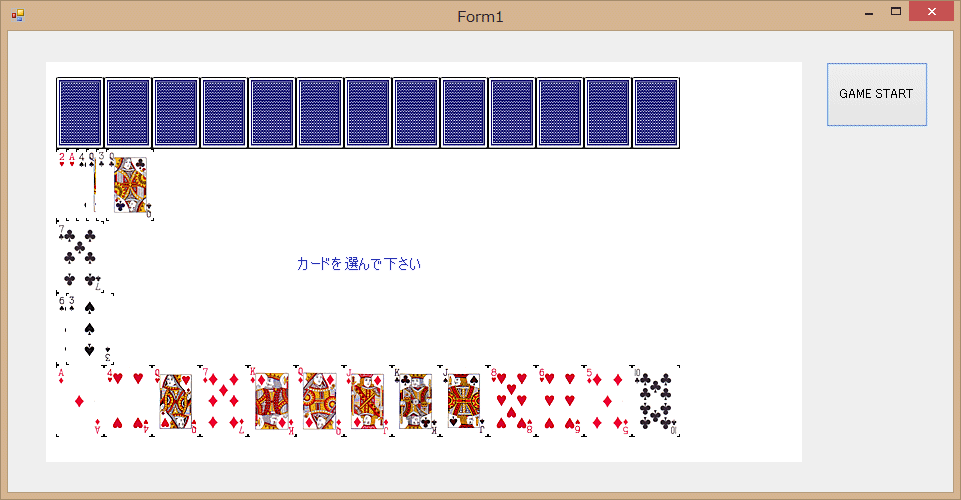Click the GAME START button
This screenshot has width=961, height=500.
(x=876, y=94)
